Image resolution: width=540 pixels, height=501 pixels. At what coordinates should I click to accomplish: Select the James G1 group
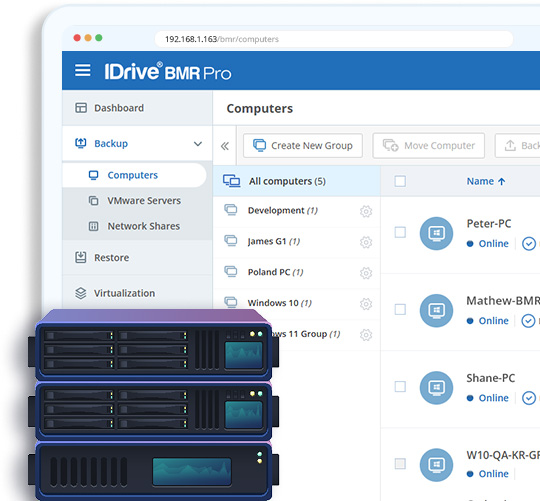(297, 241)
